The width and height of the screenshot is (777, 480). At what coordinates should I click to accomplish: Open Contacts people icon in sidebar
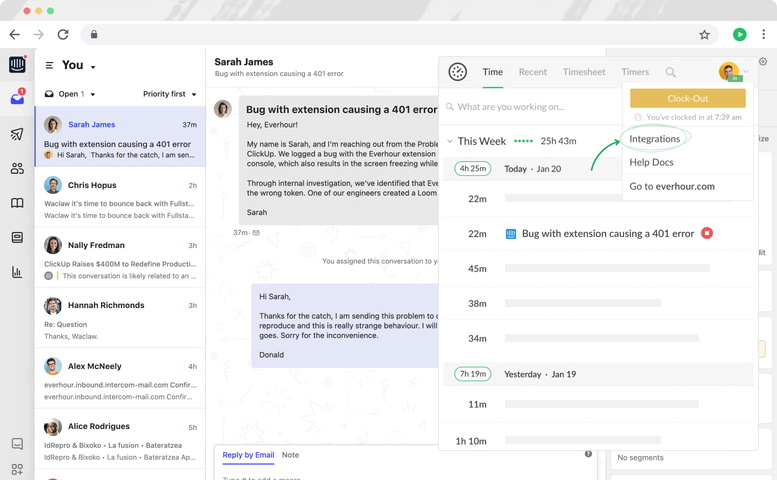[17, 168]
